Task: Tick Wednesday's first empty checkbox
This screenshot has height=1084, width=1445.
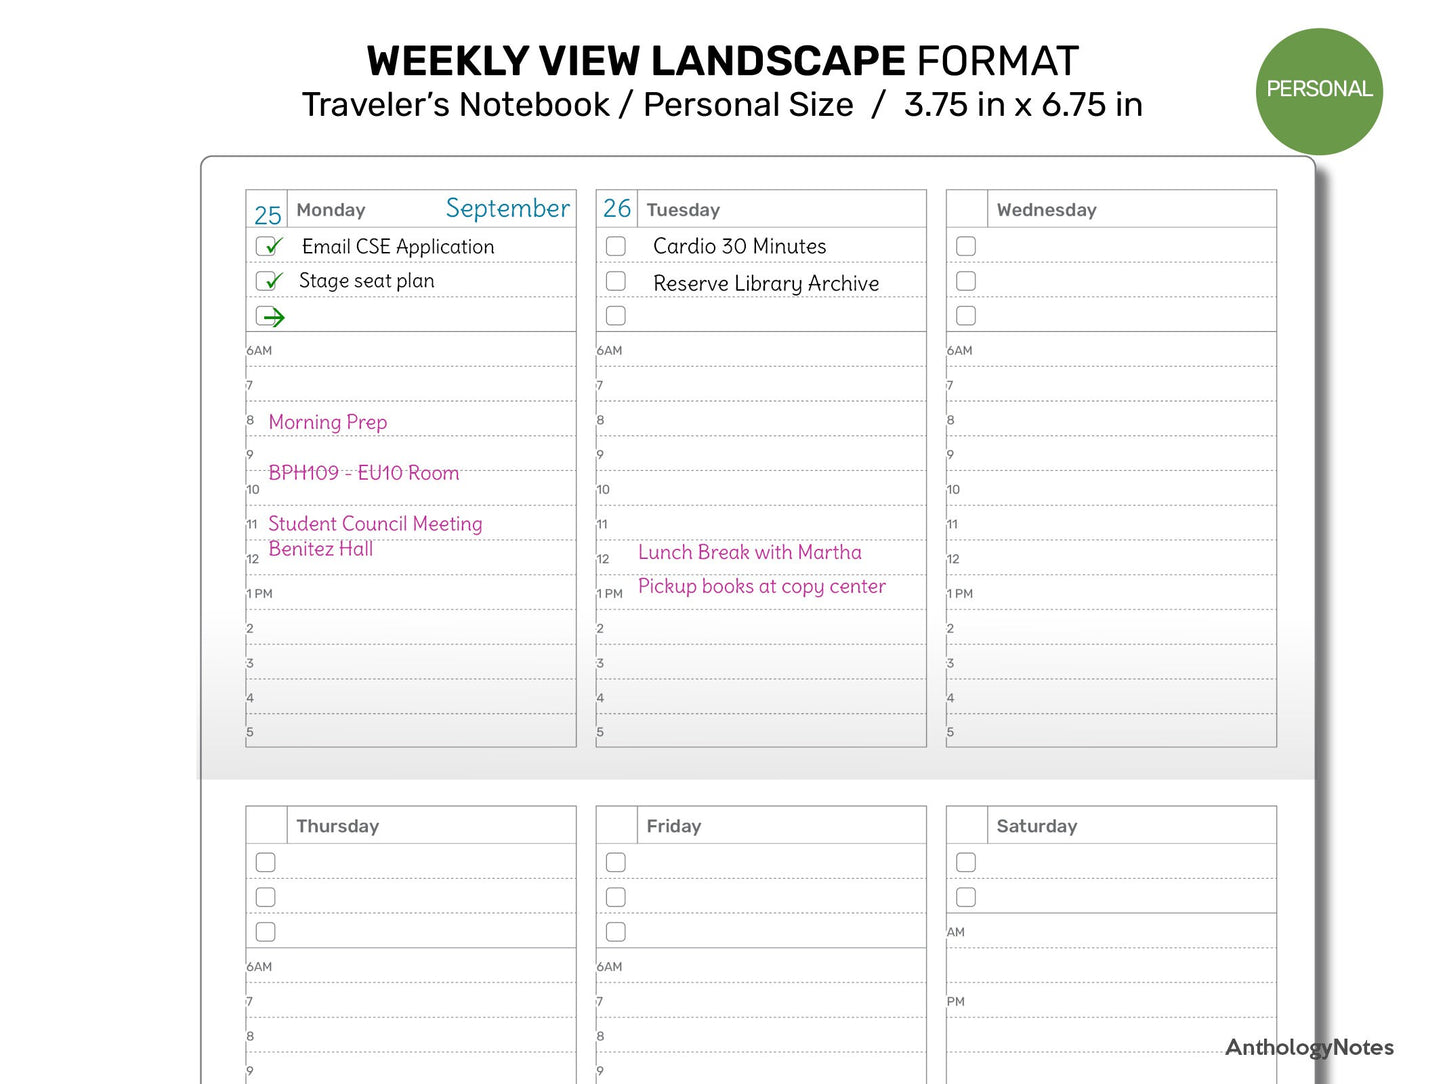Action: 966,246
